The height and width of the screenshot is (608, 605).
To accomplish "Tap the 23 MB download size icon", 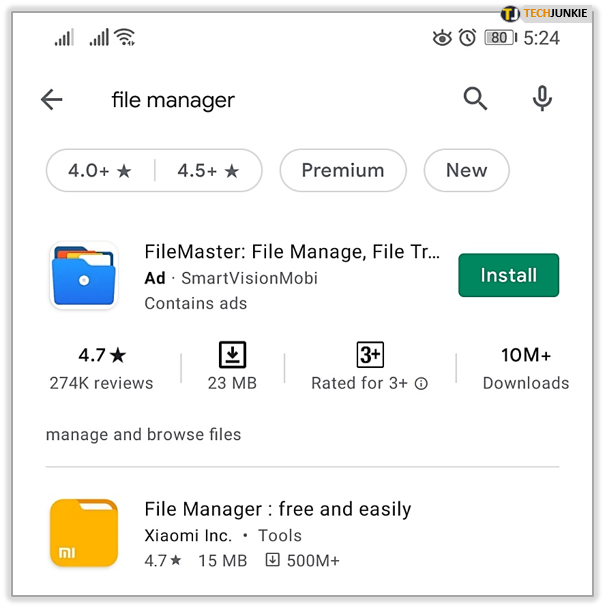I will coord(232,354).
